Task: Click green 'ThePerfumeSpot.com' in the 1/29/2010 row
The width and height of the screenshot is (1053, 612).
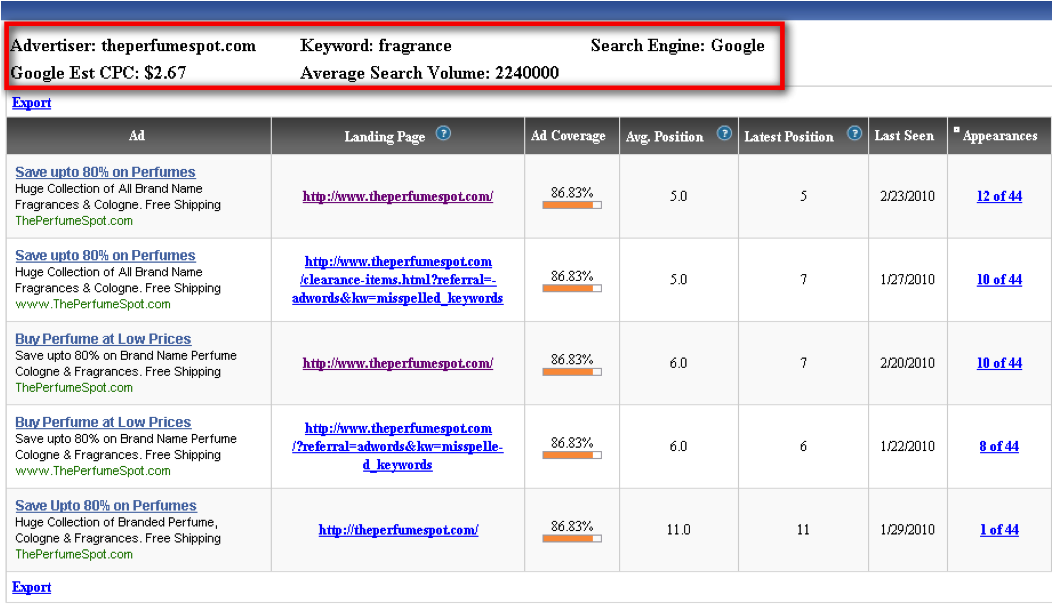Action: point(74,554)
